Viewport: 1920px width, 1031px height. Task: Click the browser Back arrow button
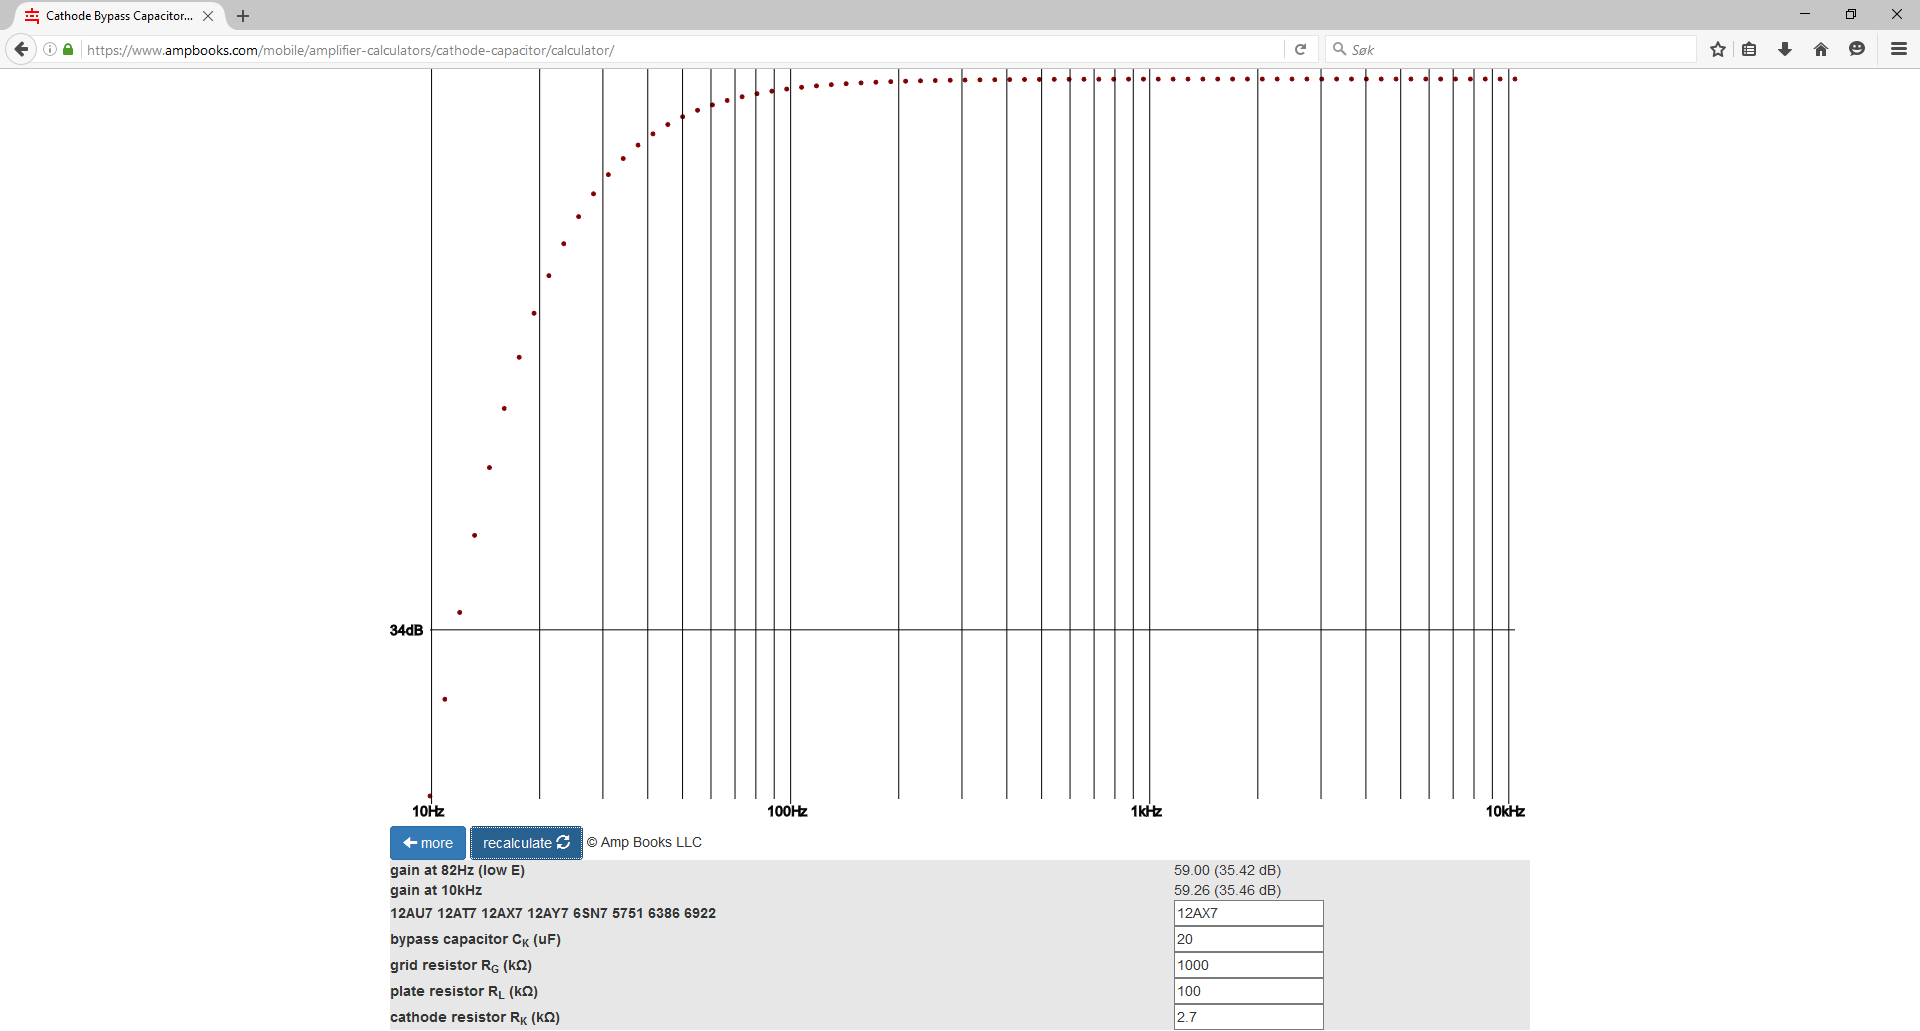(x=21, y=49)
